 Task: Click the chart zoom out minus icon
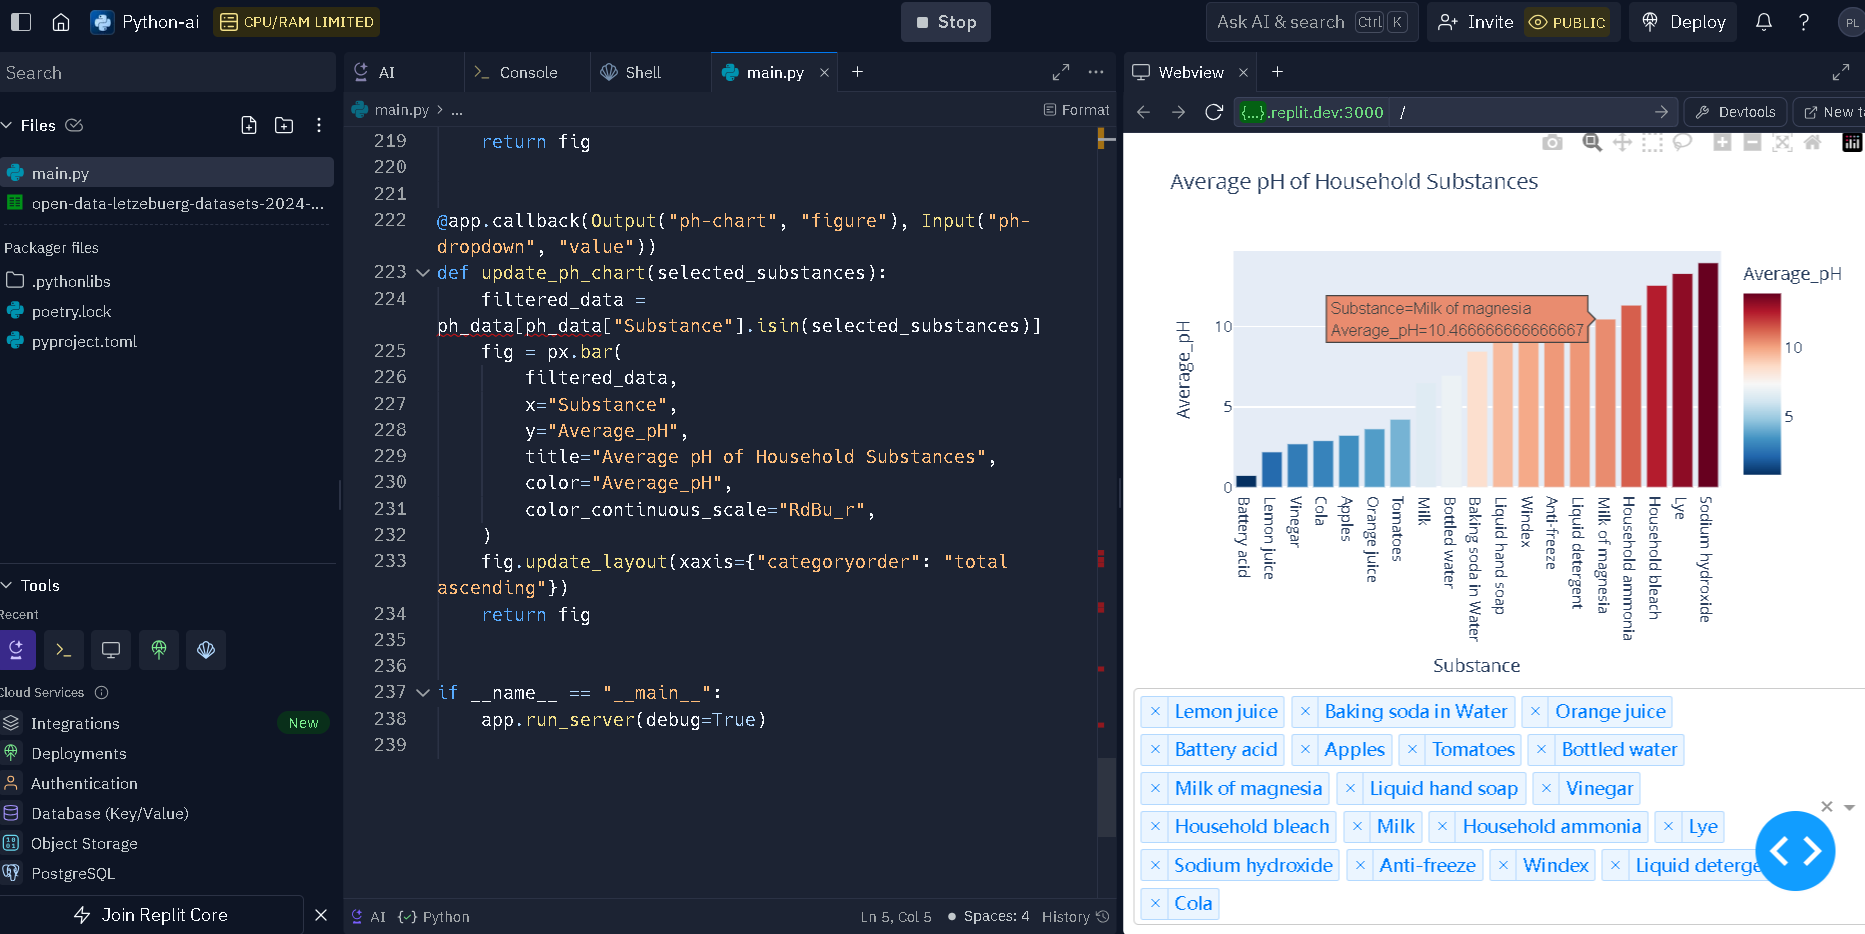[x=1752, y=143]
